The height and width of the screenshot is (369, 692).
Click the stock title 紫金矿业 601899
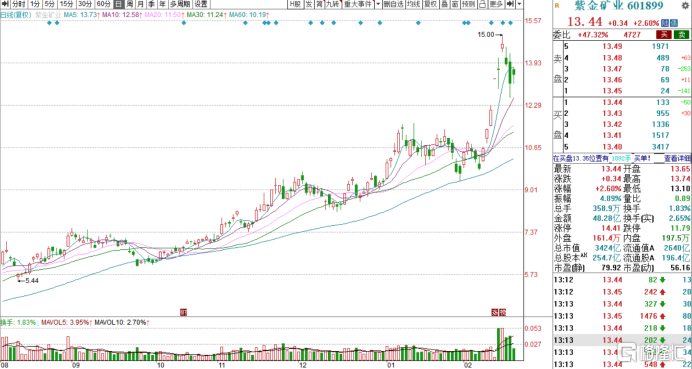pyautogui.click(x=619, y=6)
